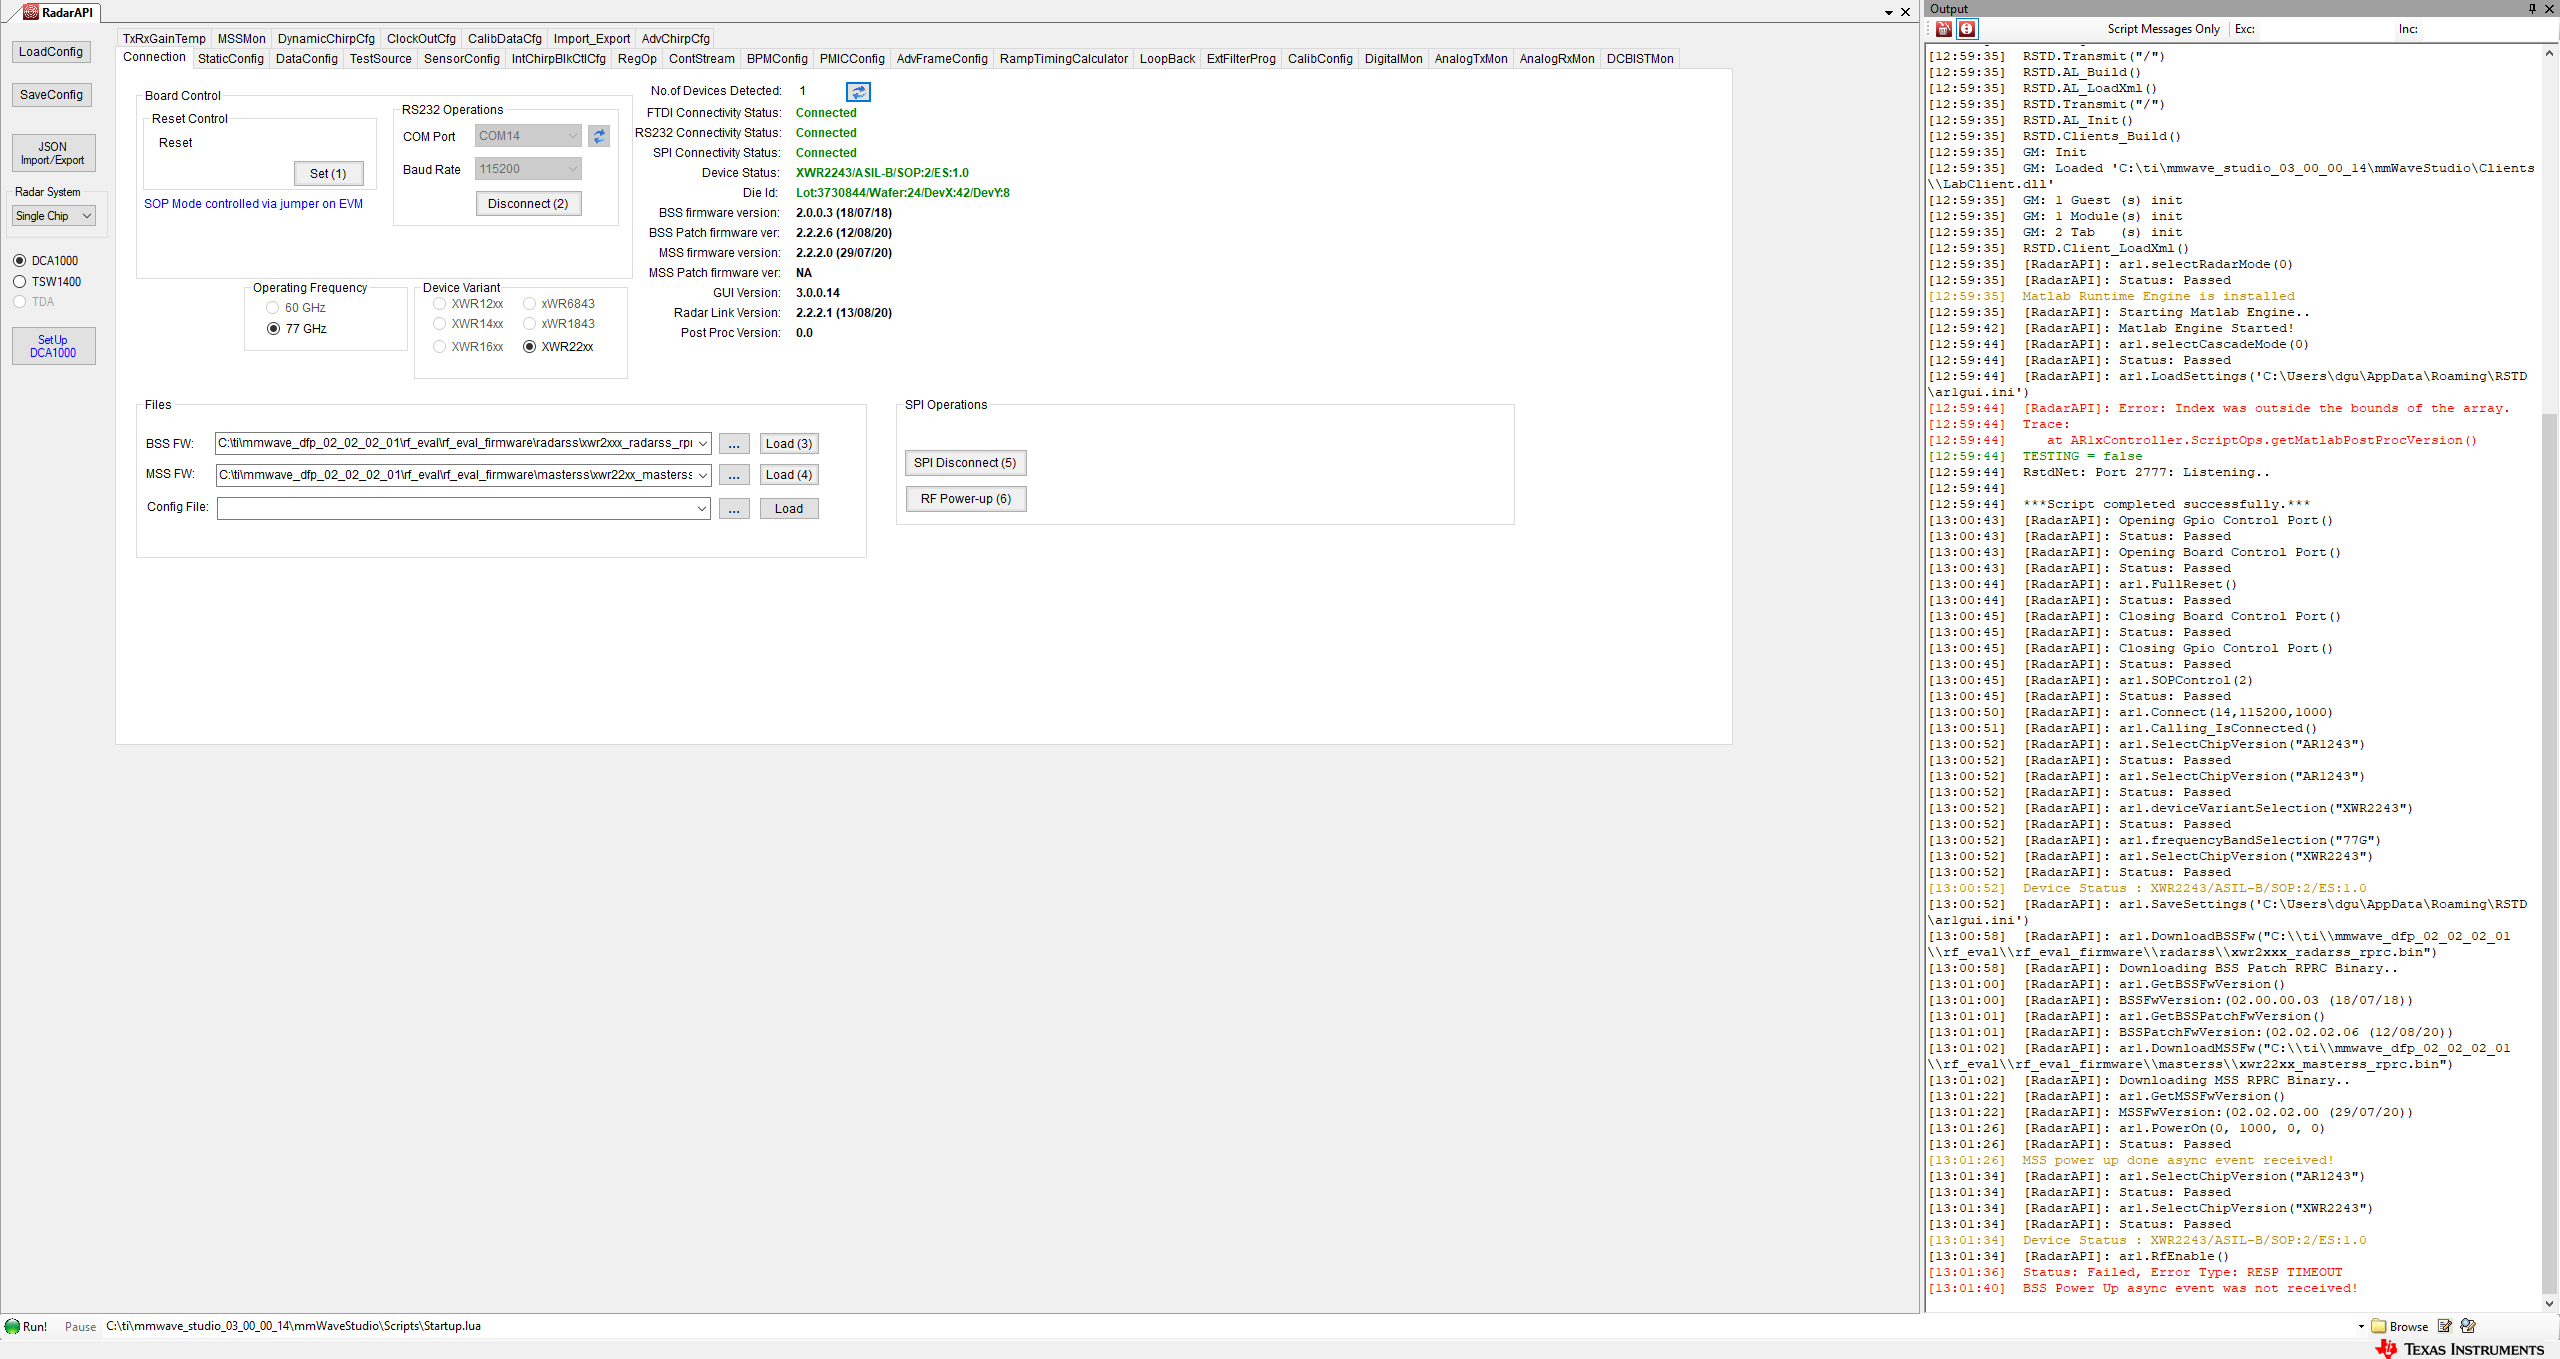Image resolution: width=2560 pixels, height=1359 pixels.
Task: Toggle the red auto-scroll icon in the Output toolbar
Action: (x=1967, y=29)
